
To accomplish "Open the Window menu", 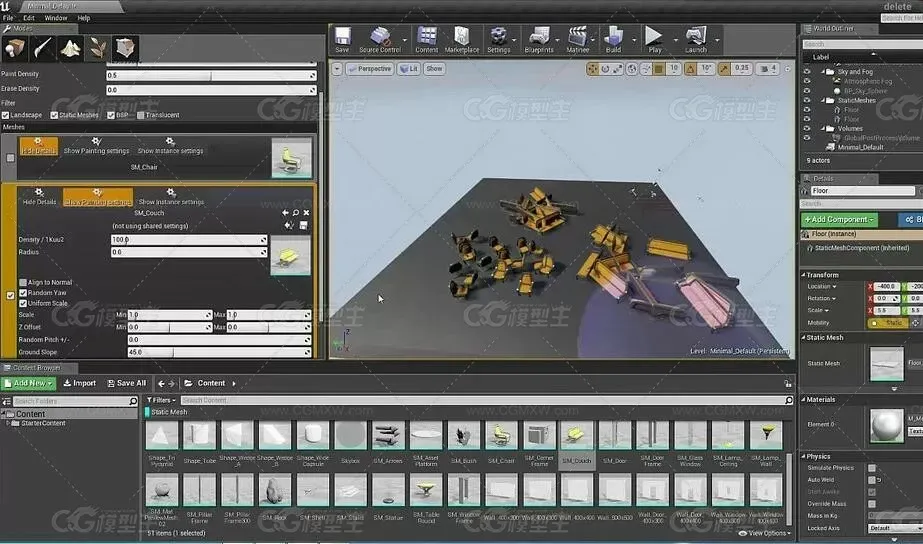I will click(56, 18).
